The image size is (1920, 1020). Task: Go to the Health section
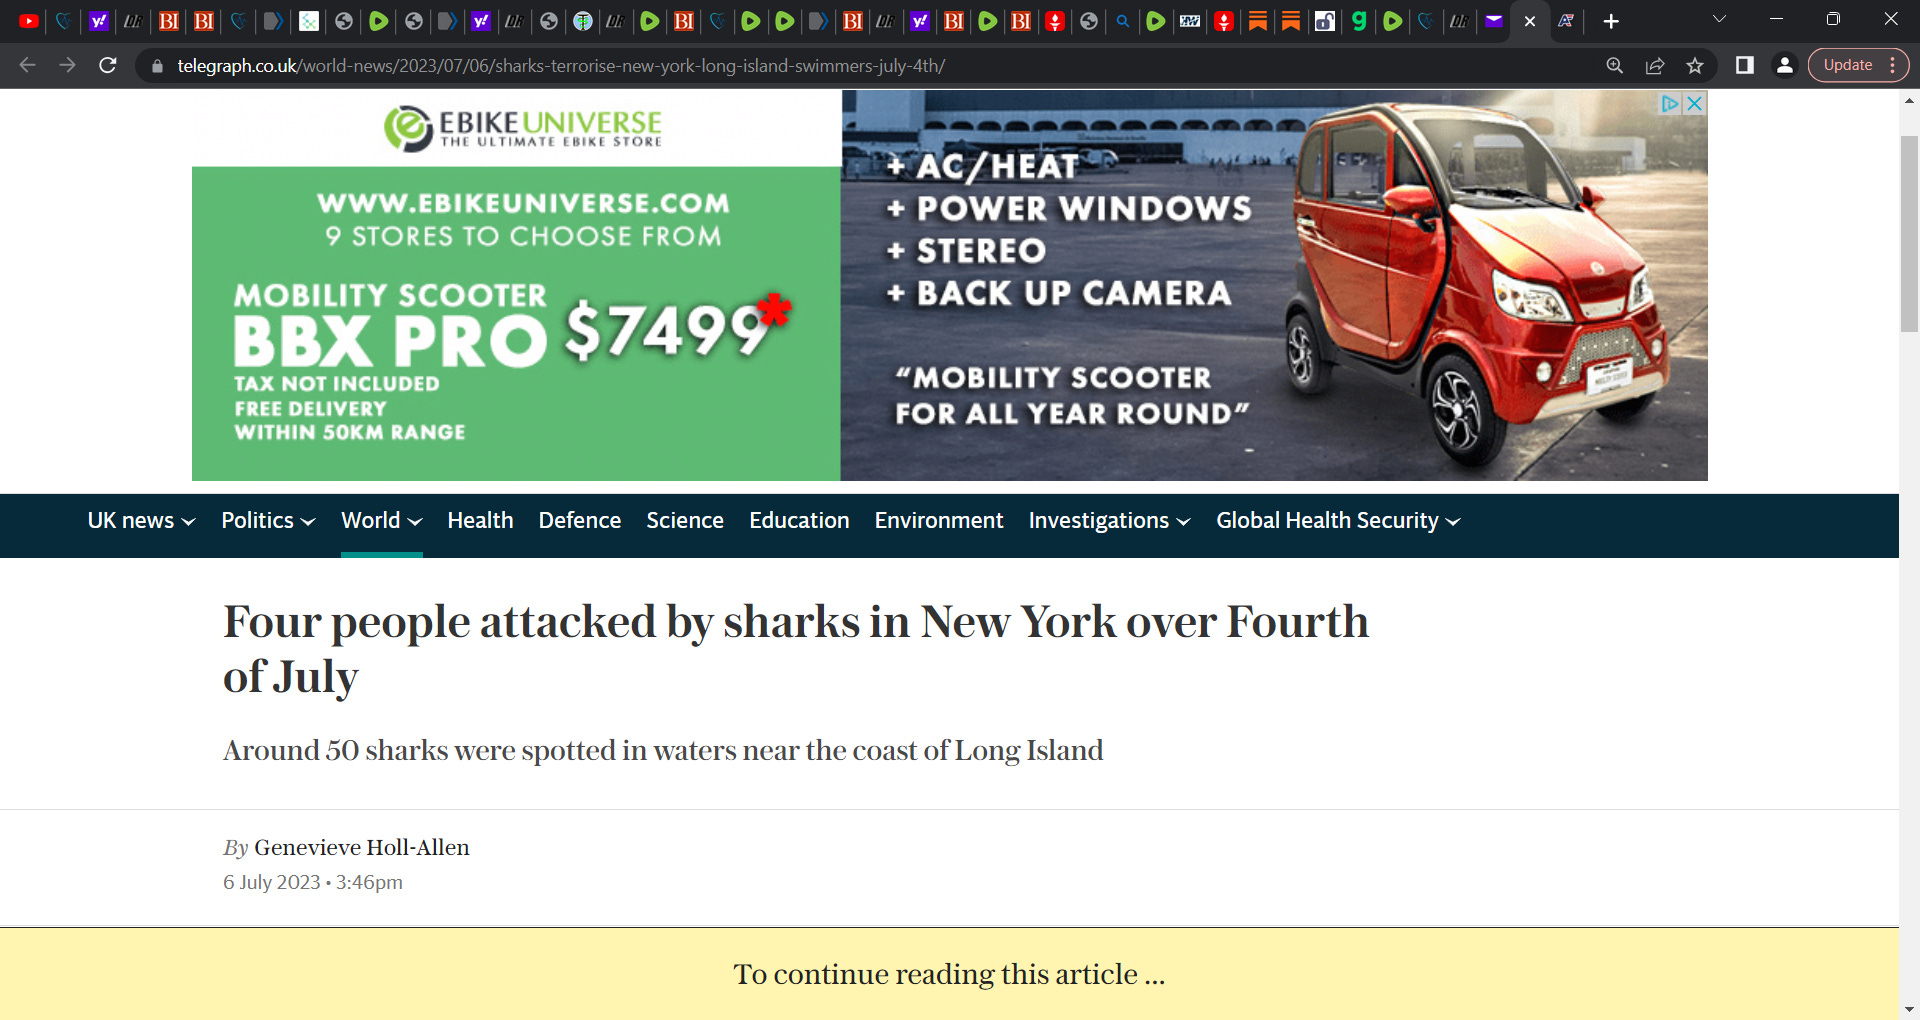tap(480, 521)
